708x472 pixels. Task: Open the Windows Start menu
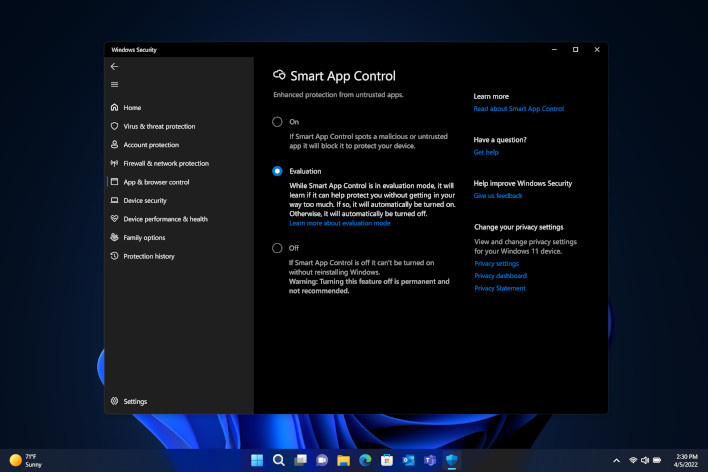[x=257, y=460]
